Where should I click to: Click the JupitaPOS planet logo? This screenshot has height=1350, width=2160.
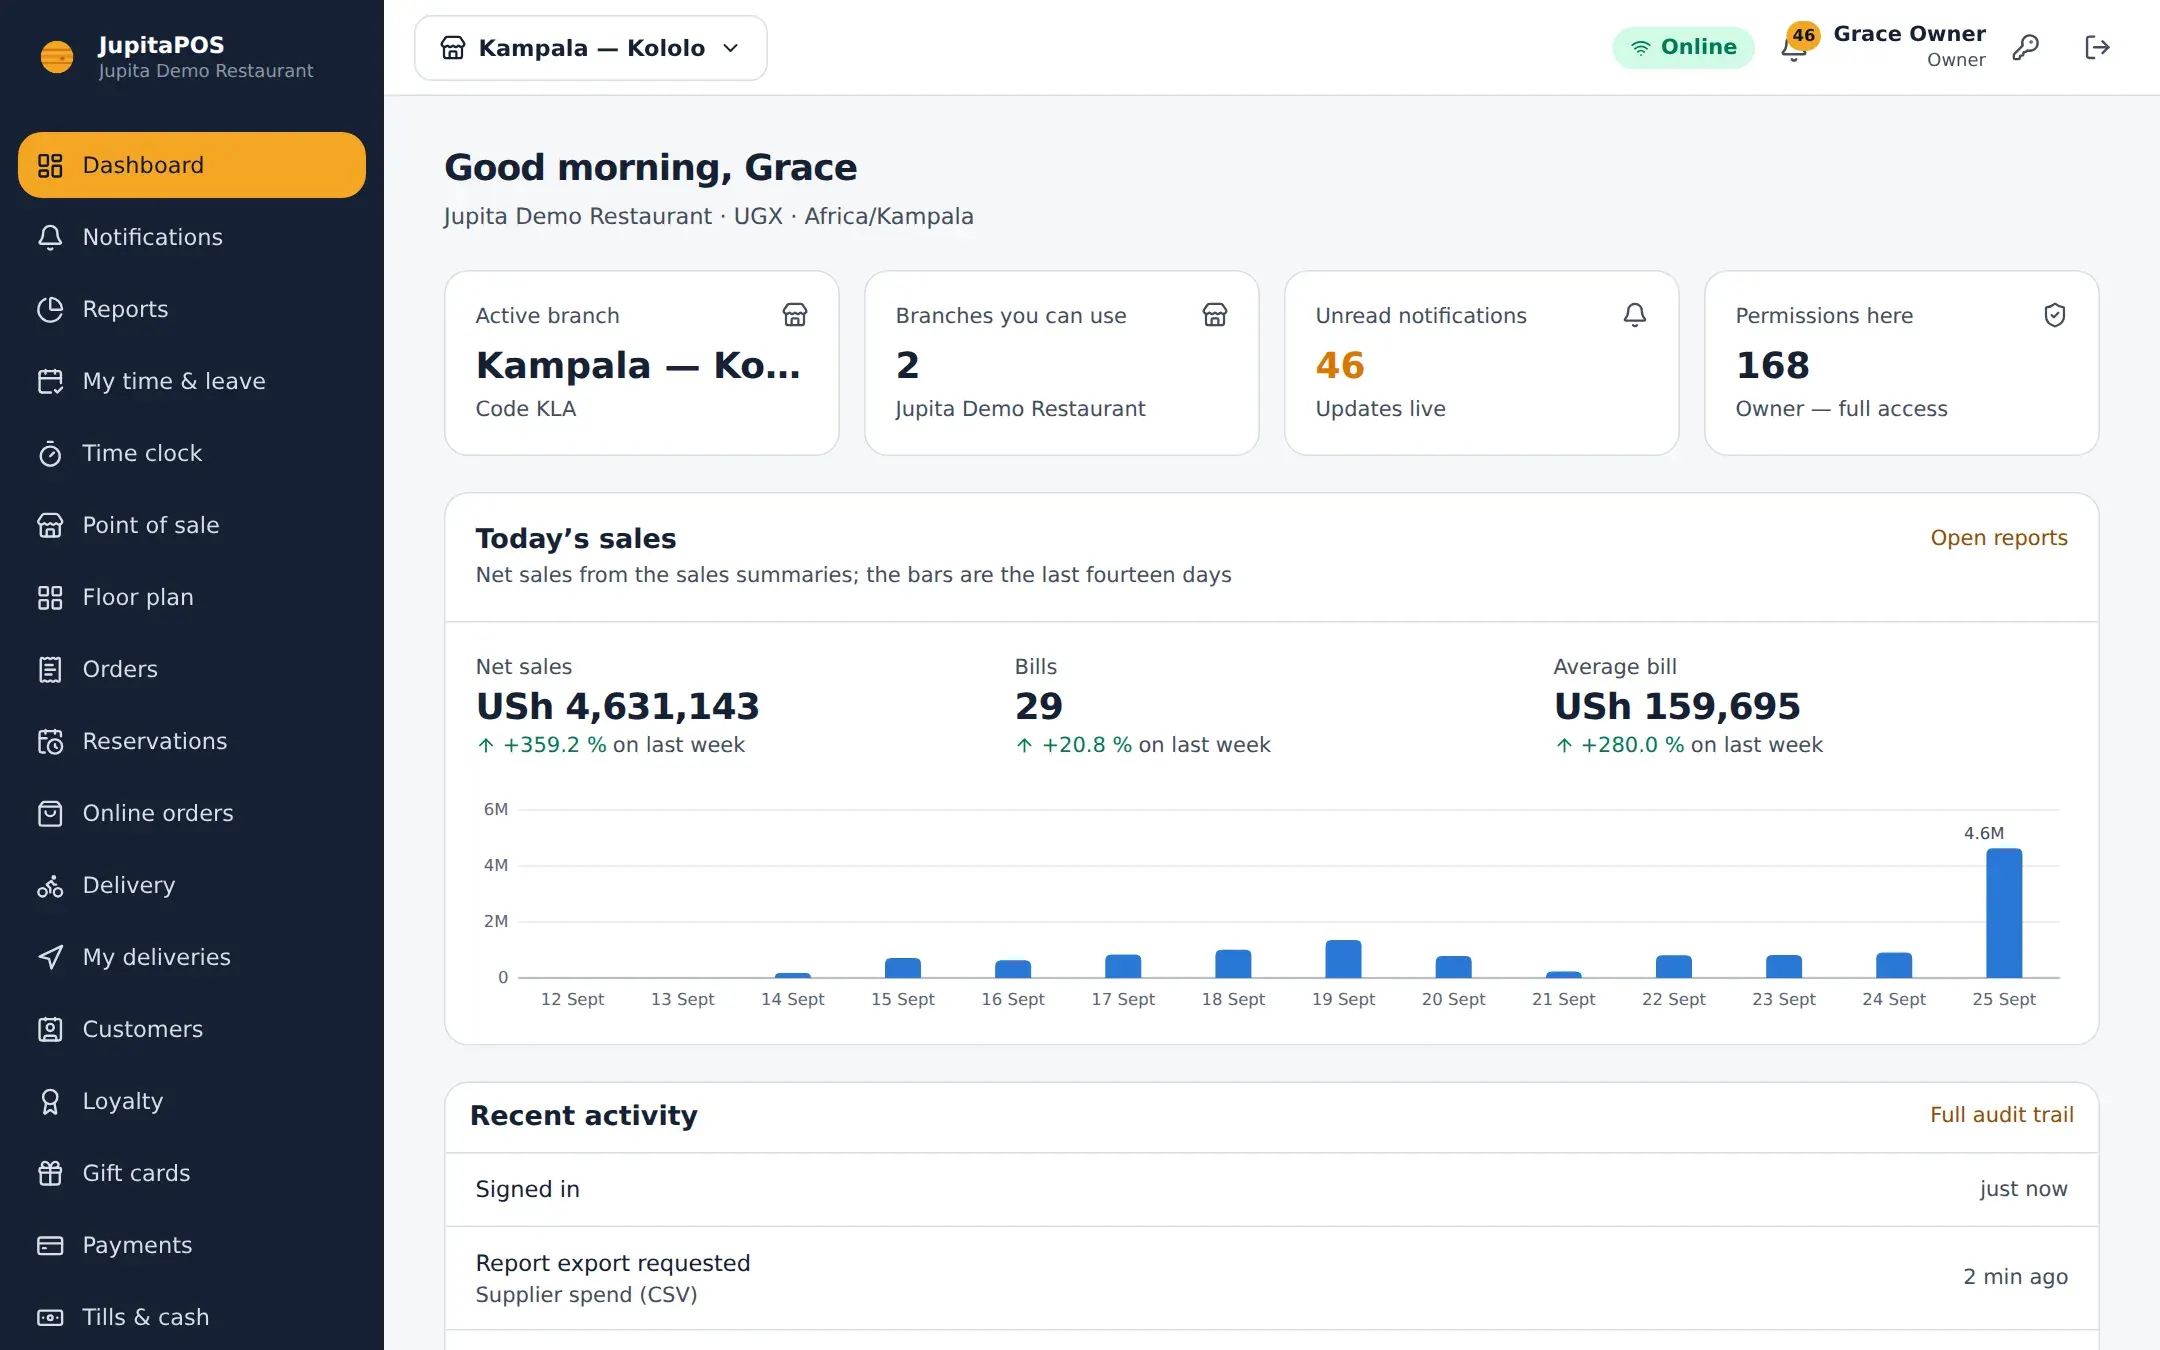(x=57, y=56)
